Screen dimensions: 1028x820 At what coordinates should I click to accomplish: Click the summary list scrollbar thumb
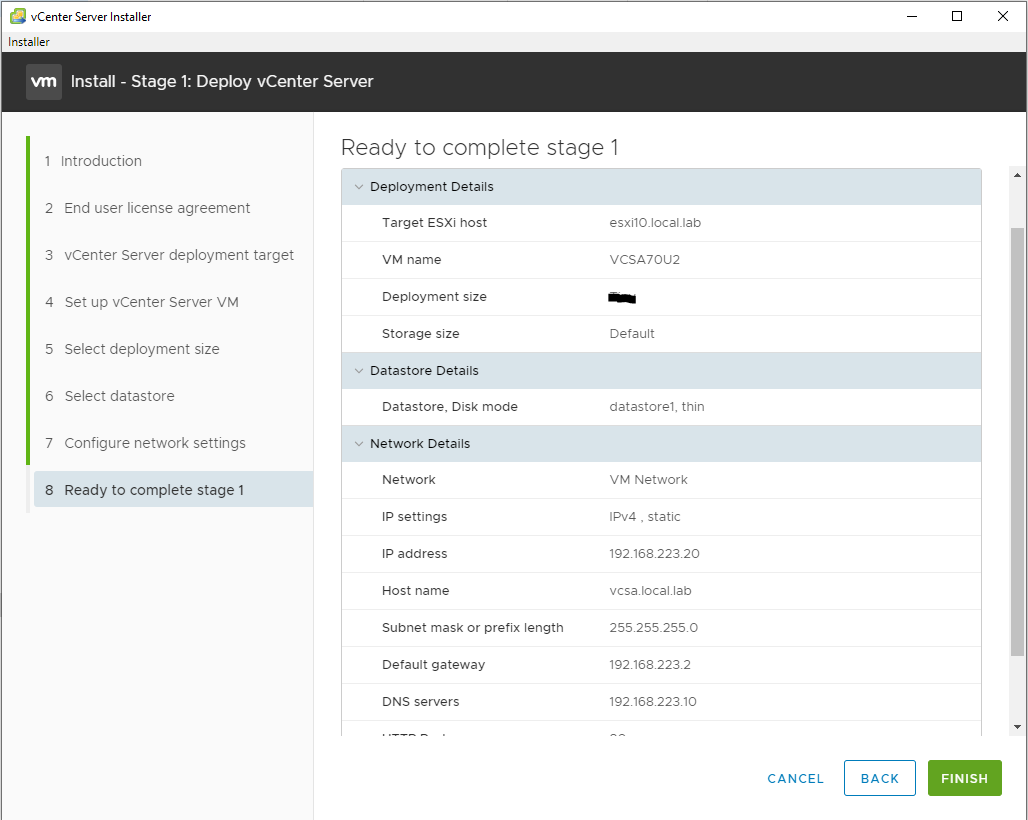click(x=1017, y=442)
